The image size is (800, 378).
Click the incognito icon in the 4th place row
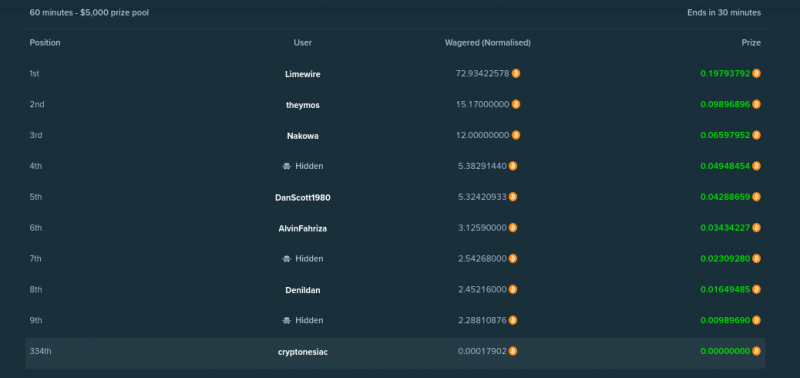pos(287,166)
